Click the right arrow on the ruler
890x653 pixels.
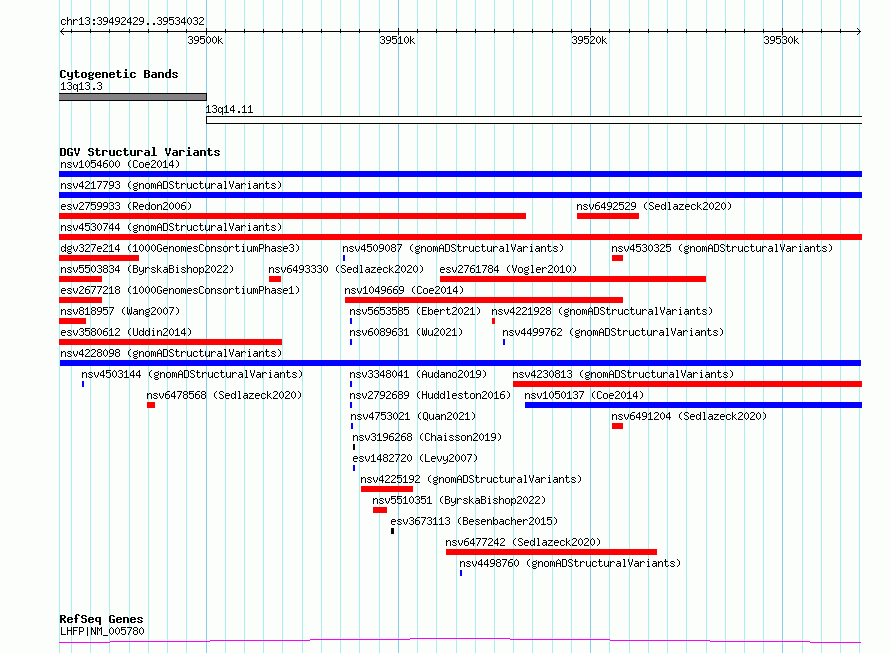point(859,31)
